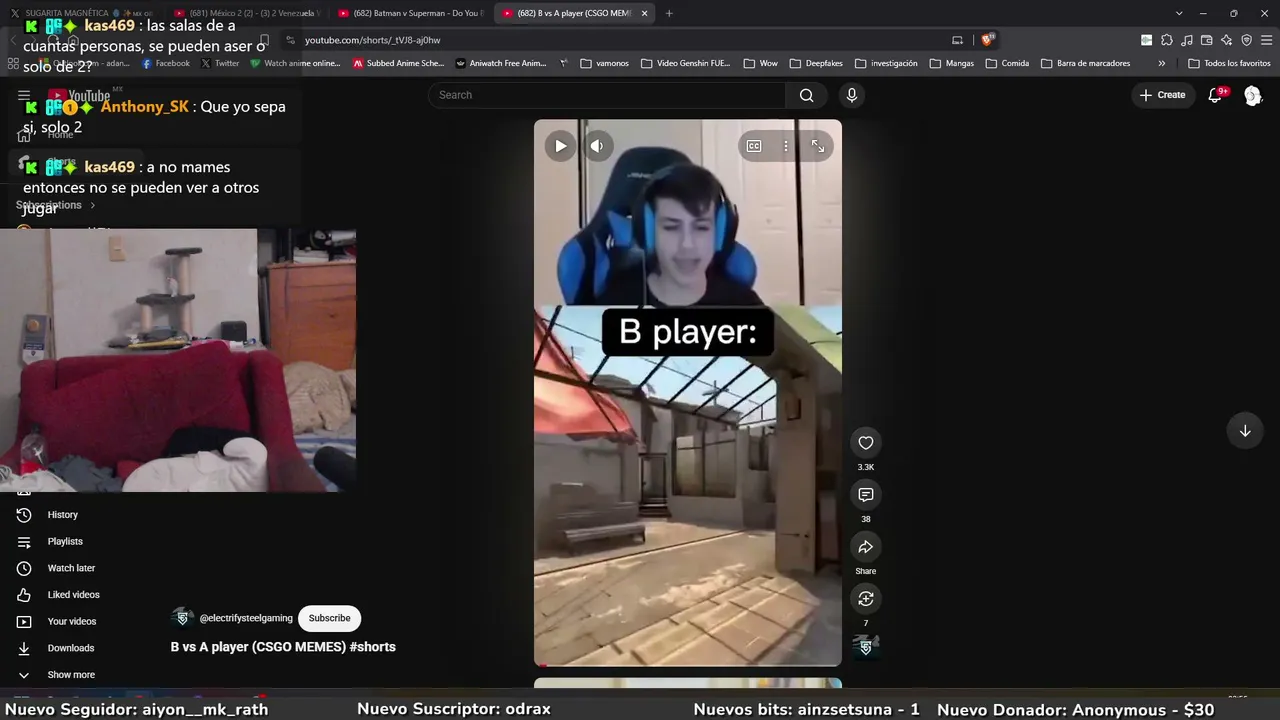
Task: Open Your videos in the sidebar
Action: [72, 622]
